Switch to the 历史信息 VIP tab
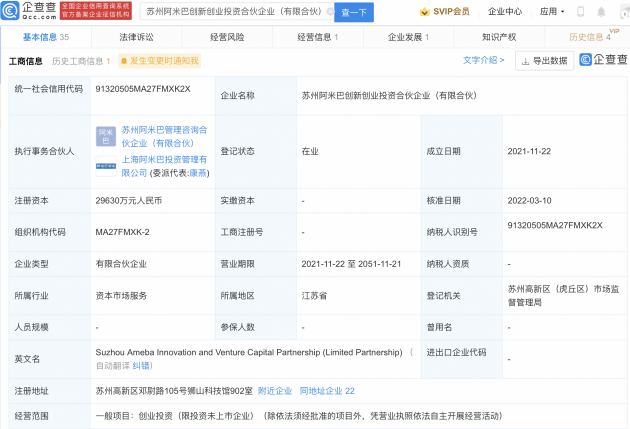This screenshot has height=429, width=630. pyautogui.click(x=590, y=37)
